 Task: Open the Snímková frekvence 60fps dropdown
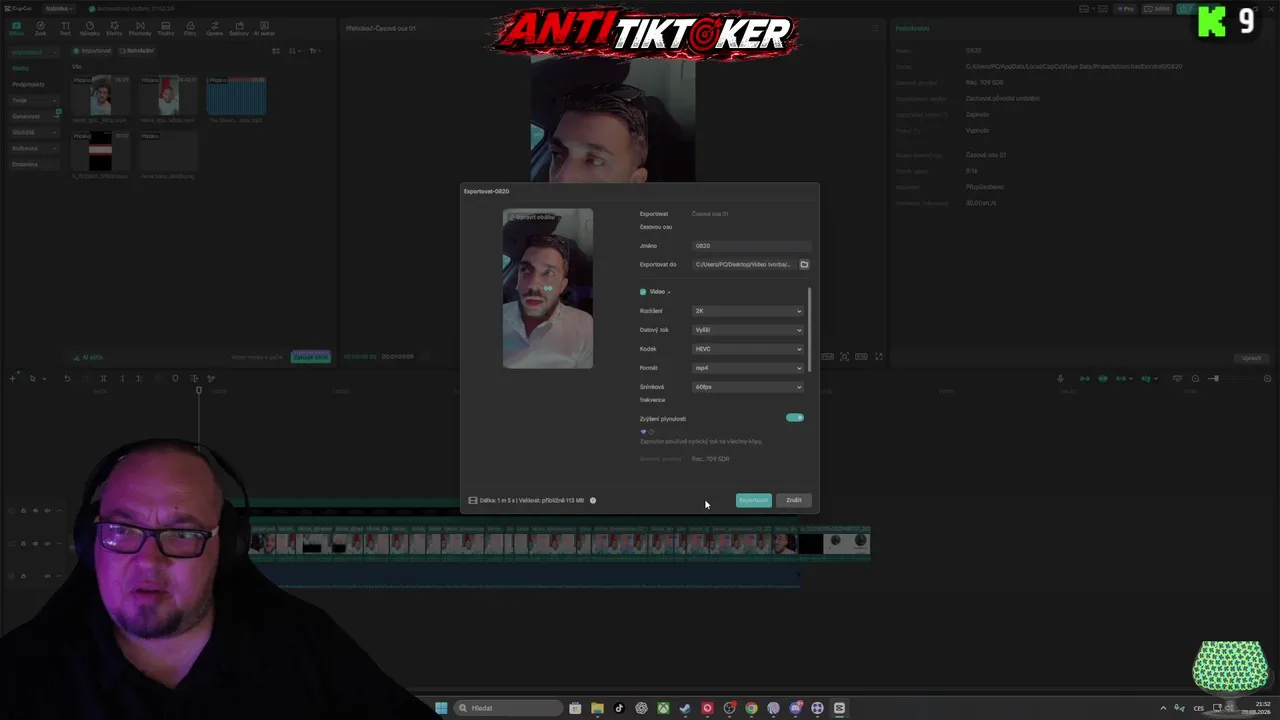point(748,387)
